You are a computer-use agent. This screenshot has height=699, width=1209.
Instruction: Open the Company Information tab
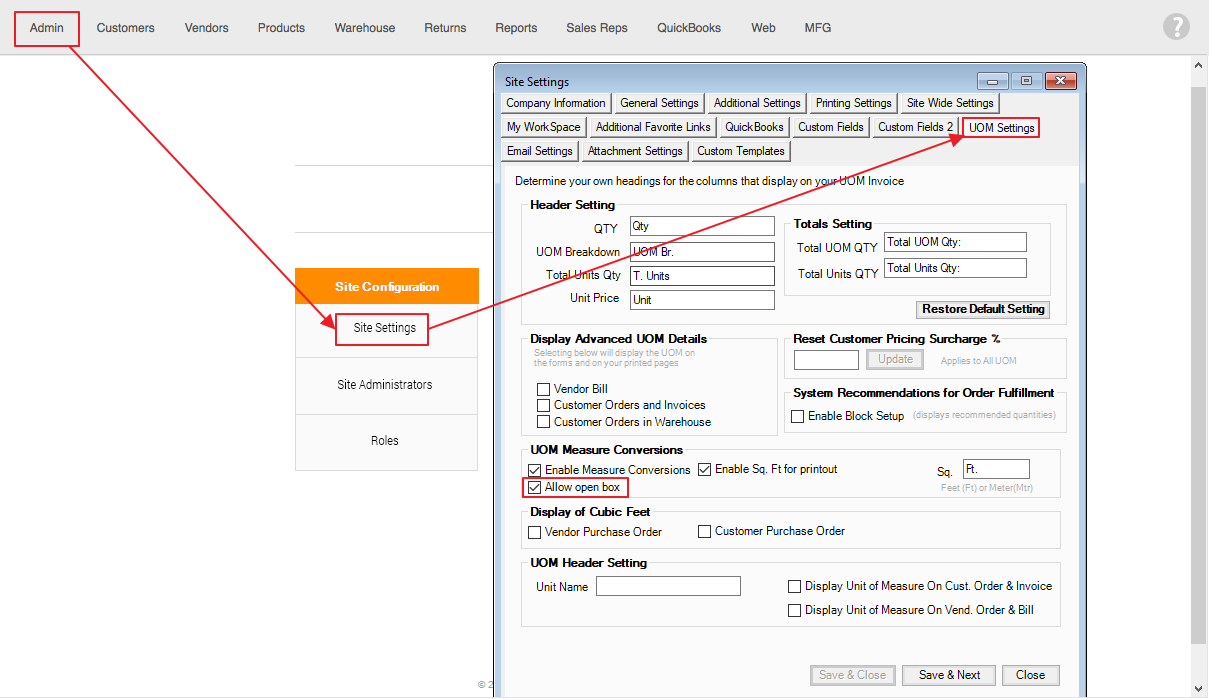(x=555, y=103)
